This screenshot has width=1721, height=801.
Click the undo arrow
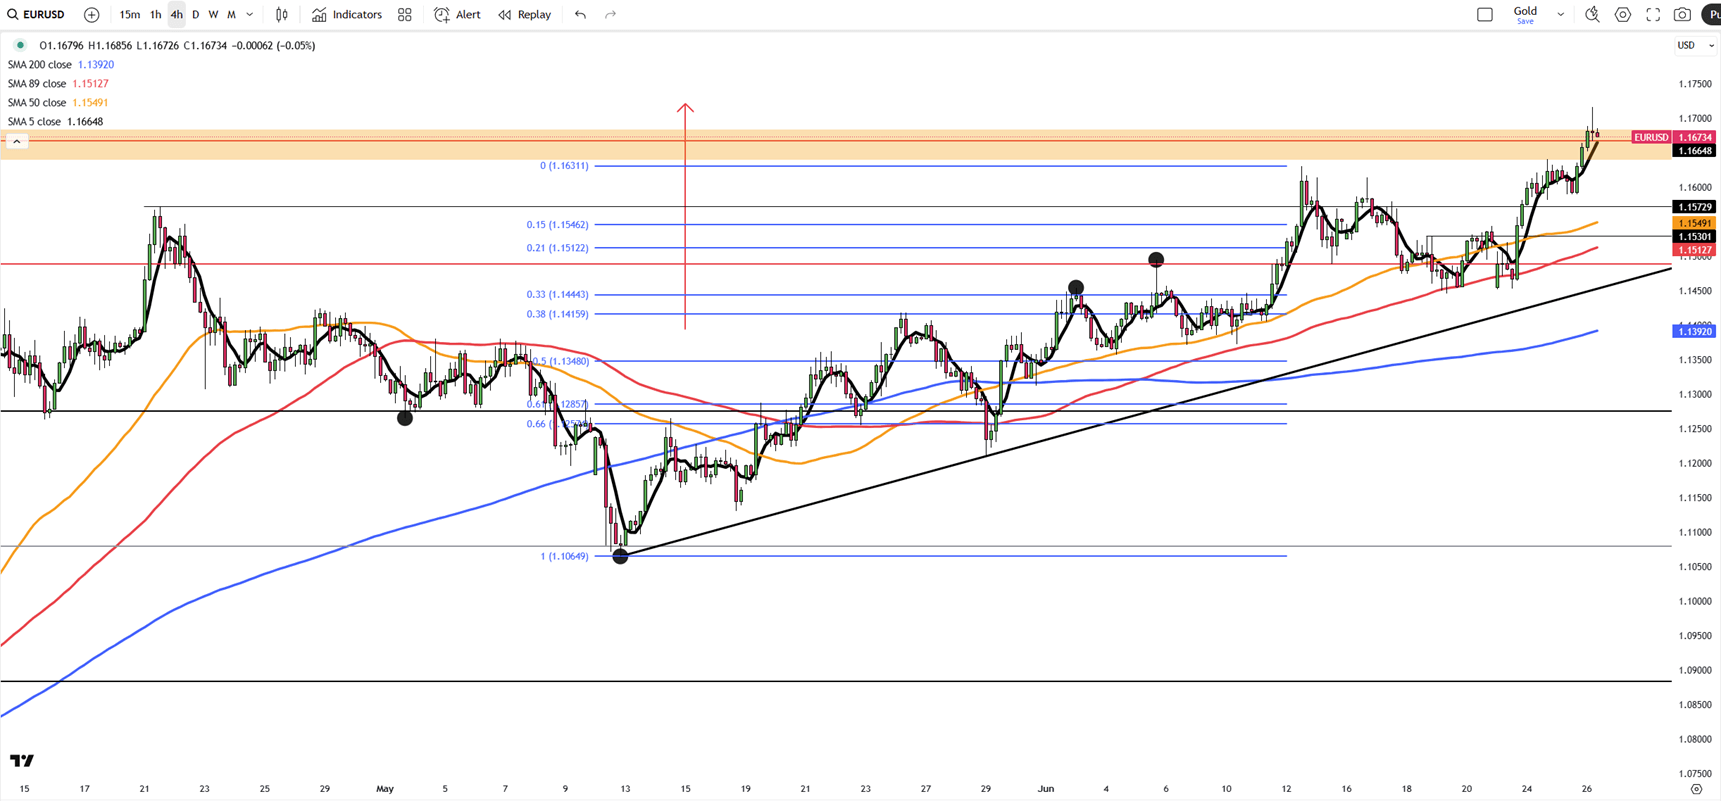tap(580, 15)
